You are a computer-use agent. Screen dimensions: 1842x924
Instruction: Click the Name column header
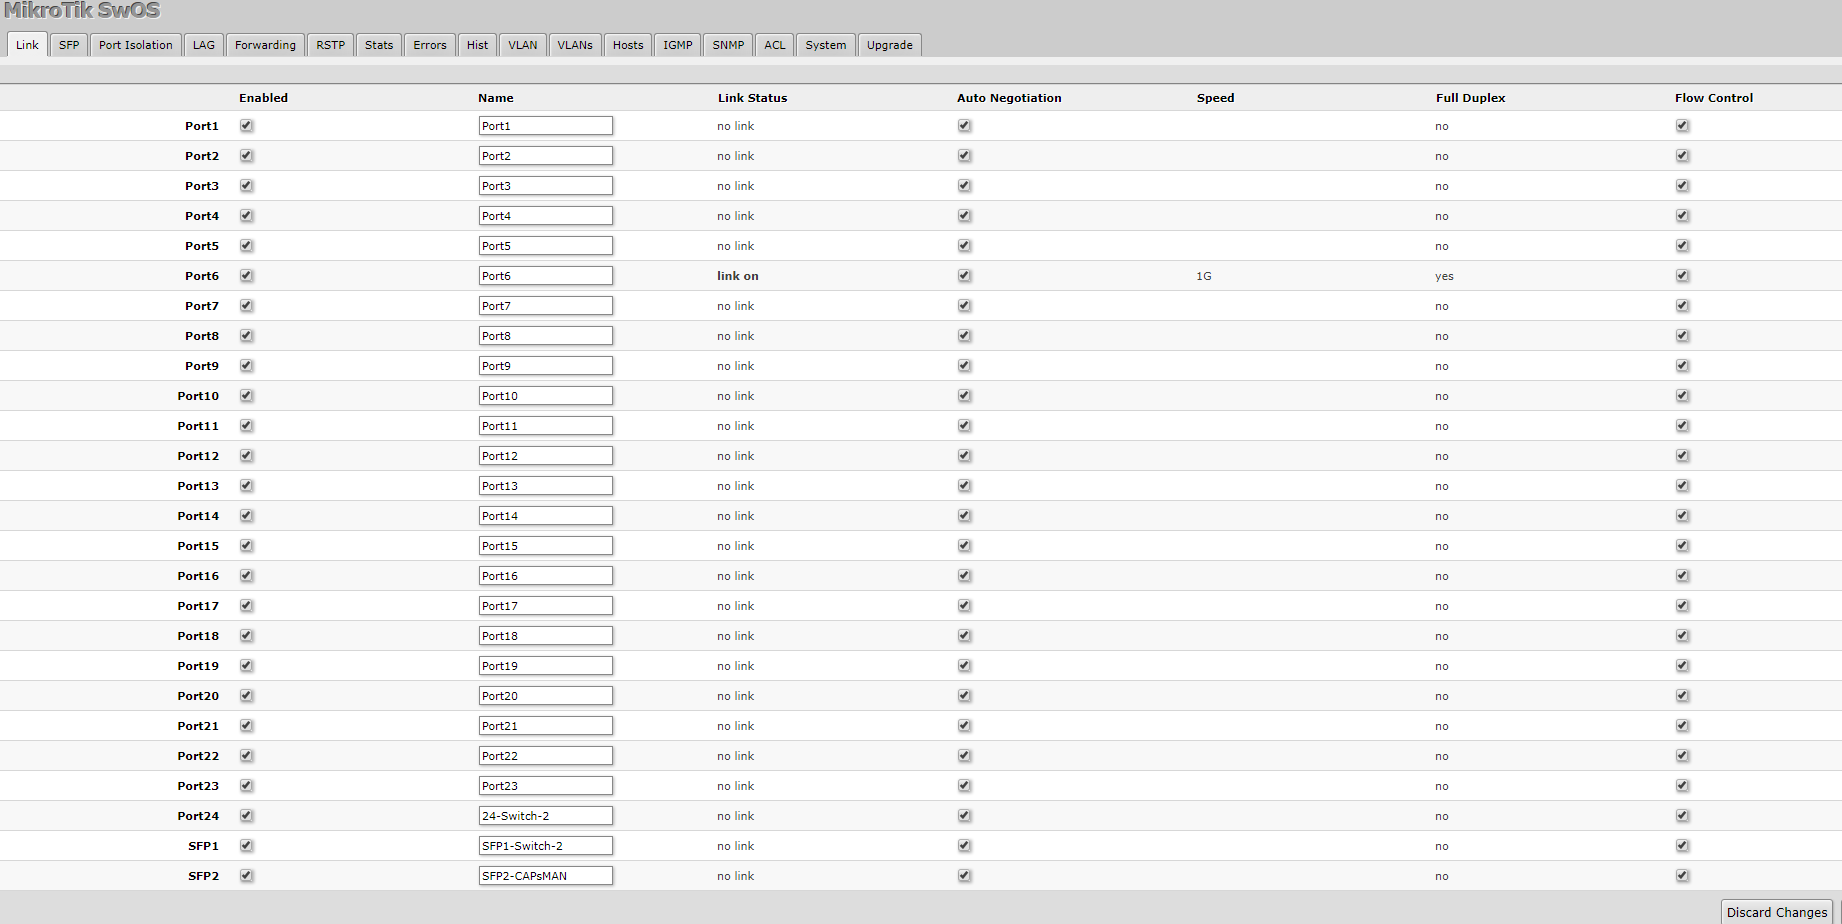(x=496, y=98)
